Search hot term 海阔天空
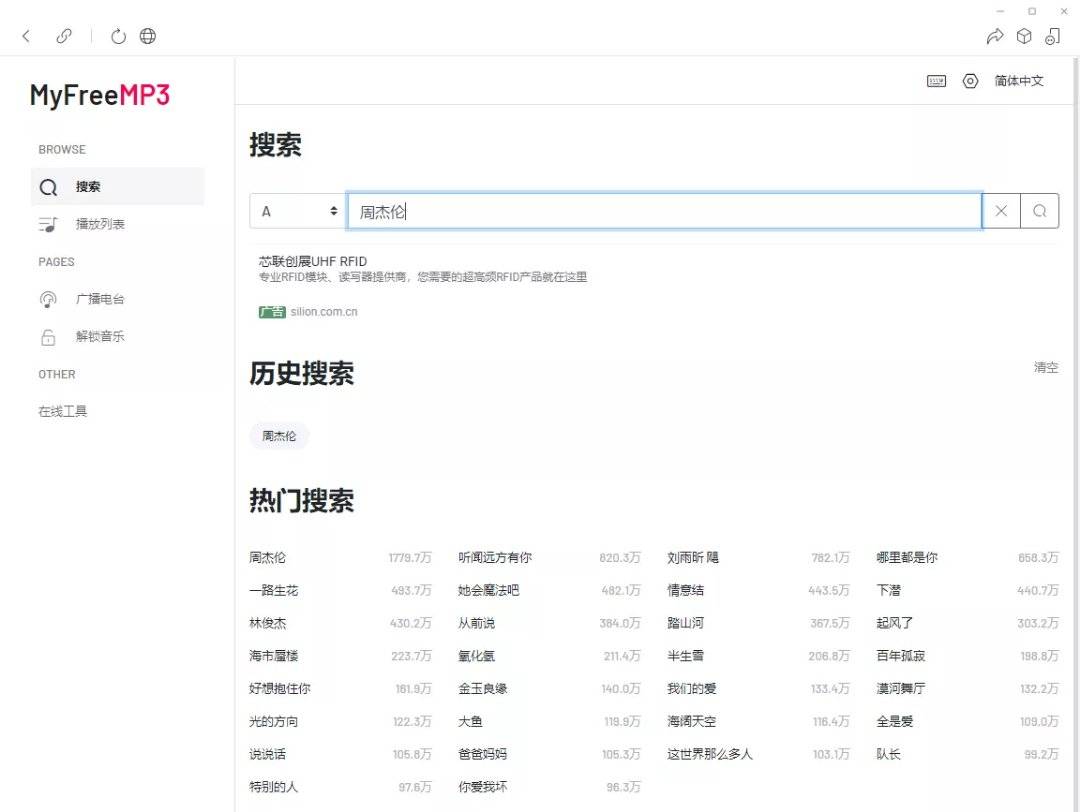The width and height of the screenshot is (1080, 812). tap(692, 722)
